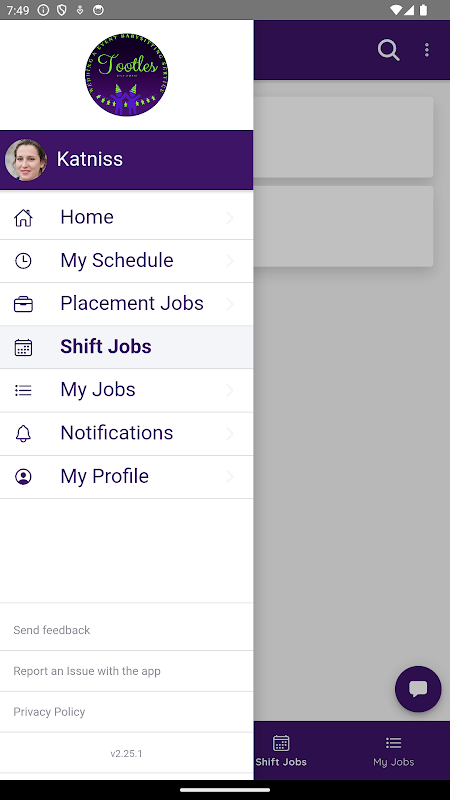Tap the house icon beside Home
This screenshot has height=800, width=450.
23,217
